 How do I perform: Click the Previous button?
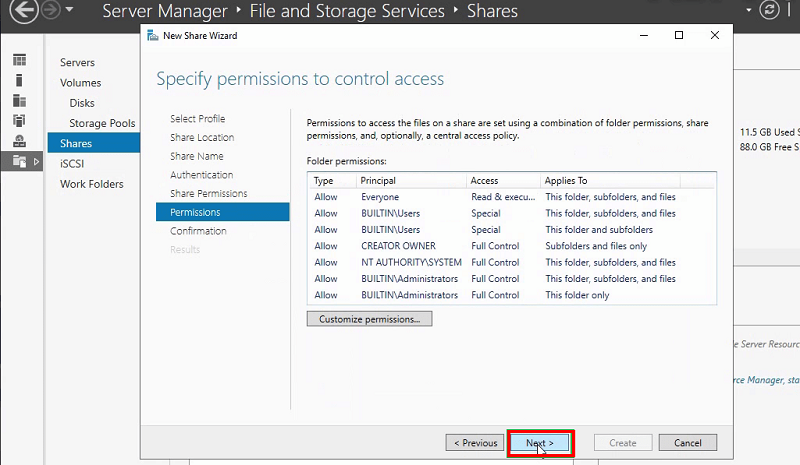click(x=476, y=443)
